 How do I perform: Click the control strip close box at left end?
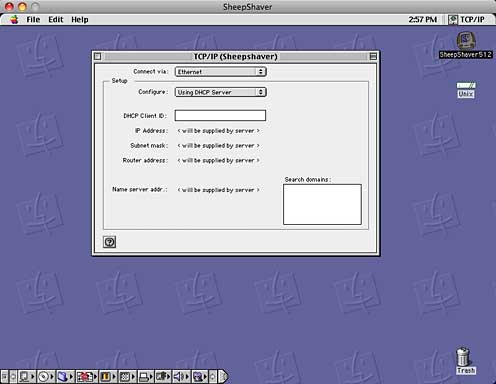(4, 377)
